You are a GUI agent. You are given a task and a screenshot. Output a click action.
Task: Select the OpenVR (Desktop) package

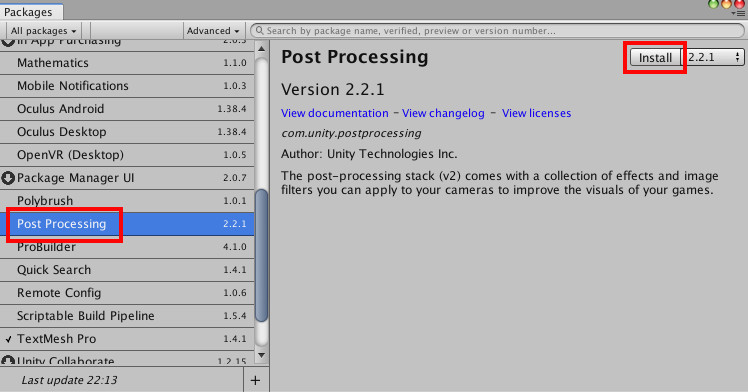point(127,155)
